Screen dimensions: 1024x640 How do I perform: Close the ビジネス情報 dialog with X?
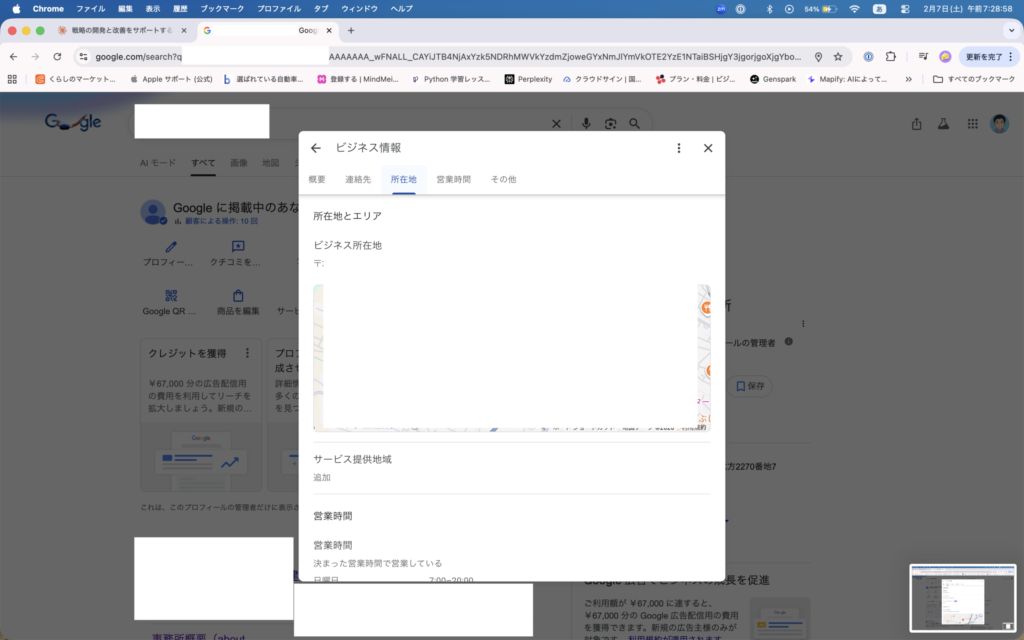[x=708, y=148]
